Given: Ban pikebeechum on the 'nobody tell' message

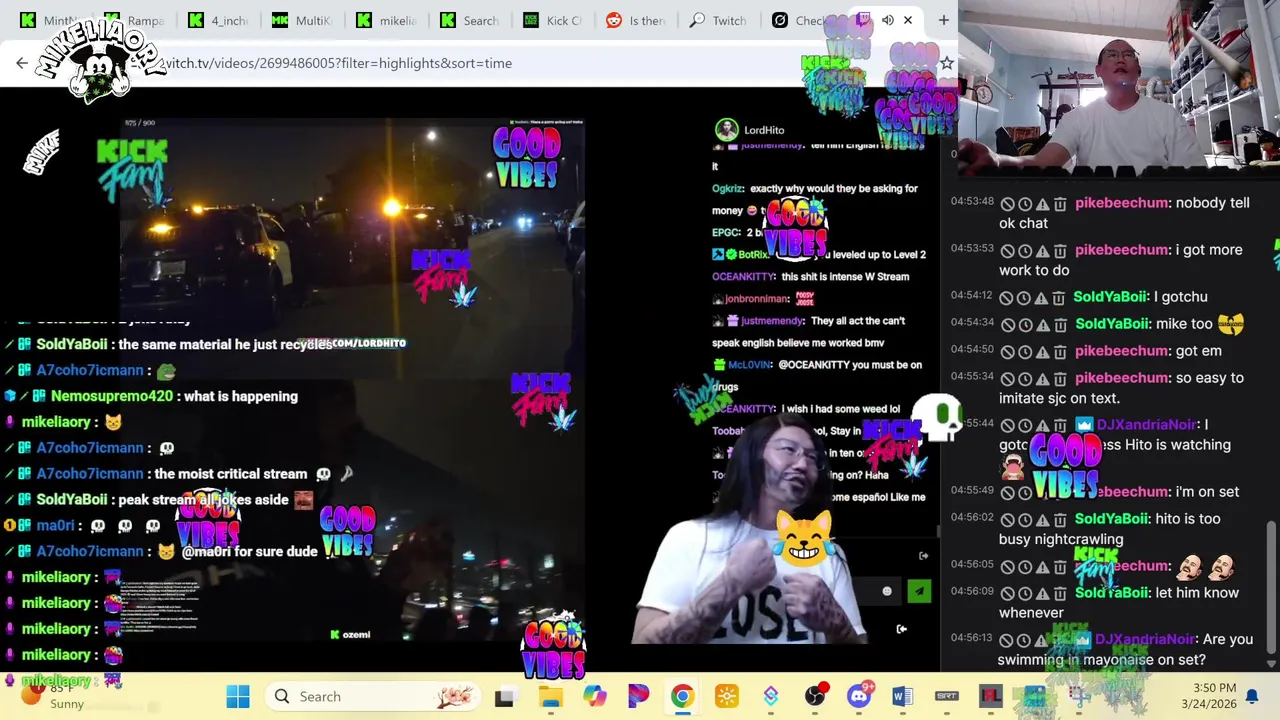Looking at the screenshot, I should pos(1008,203).
